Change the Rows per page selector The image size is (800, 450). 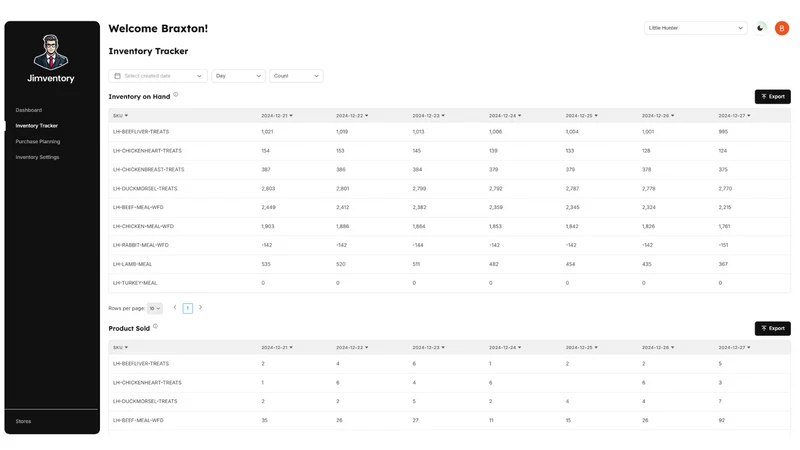click(x=155, y=308)
